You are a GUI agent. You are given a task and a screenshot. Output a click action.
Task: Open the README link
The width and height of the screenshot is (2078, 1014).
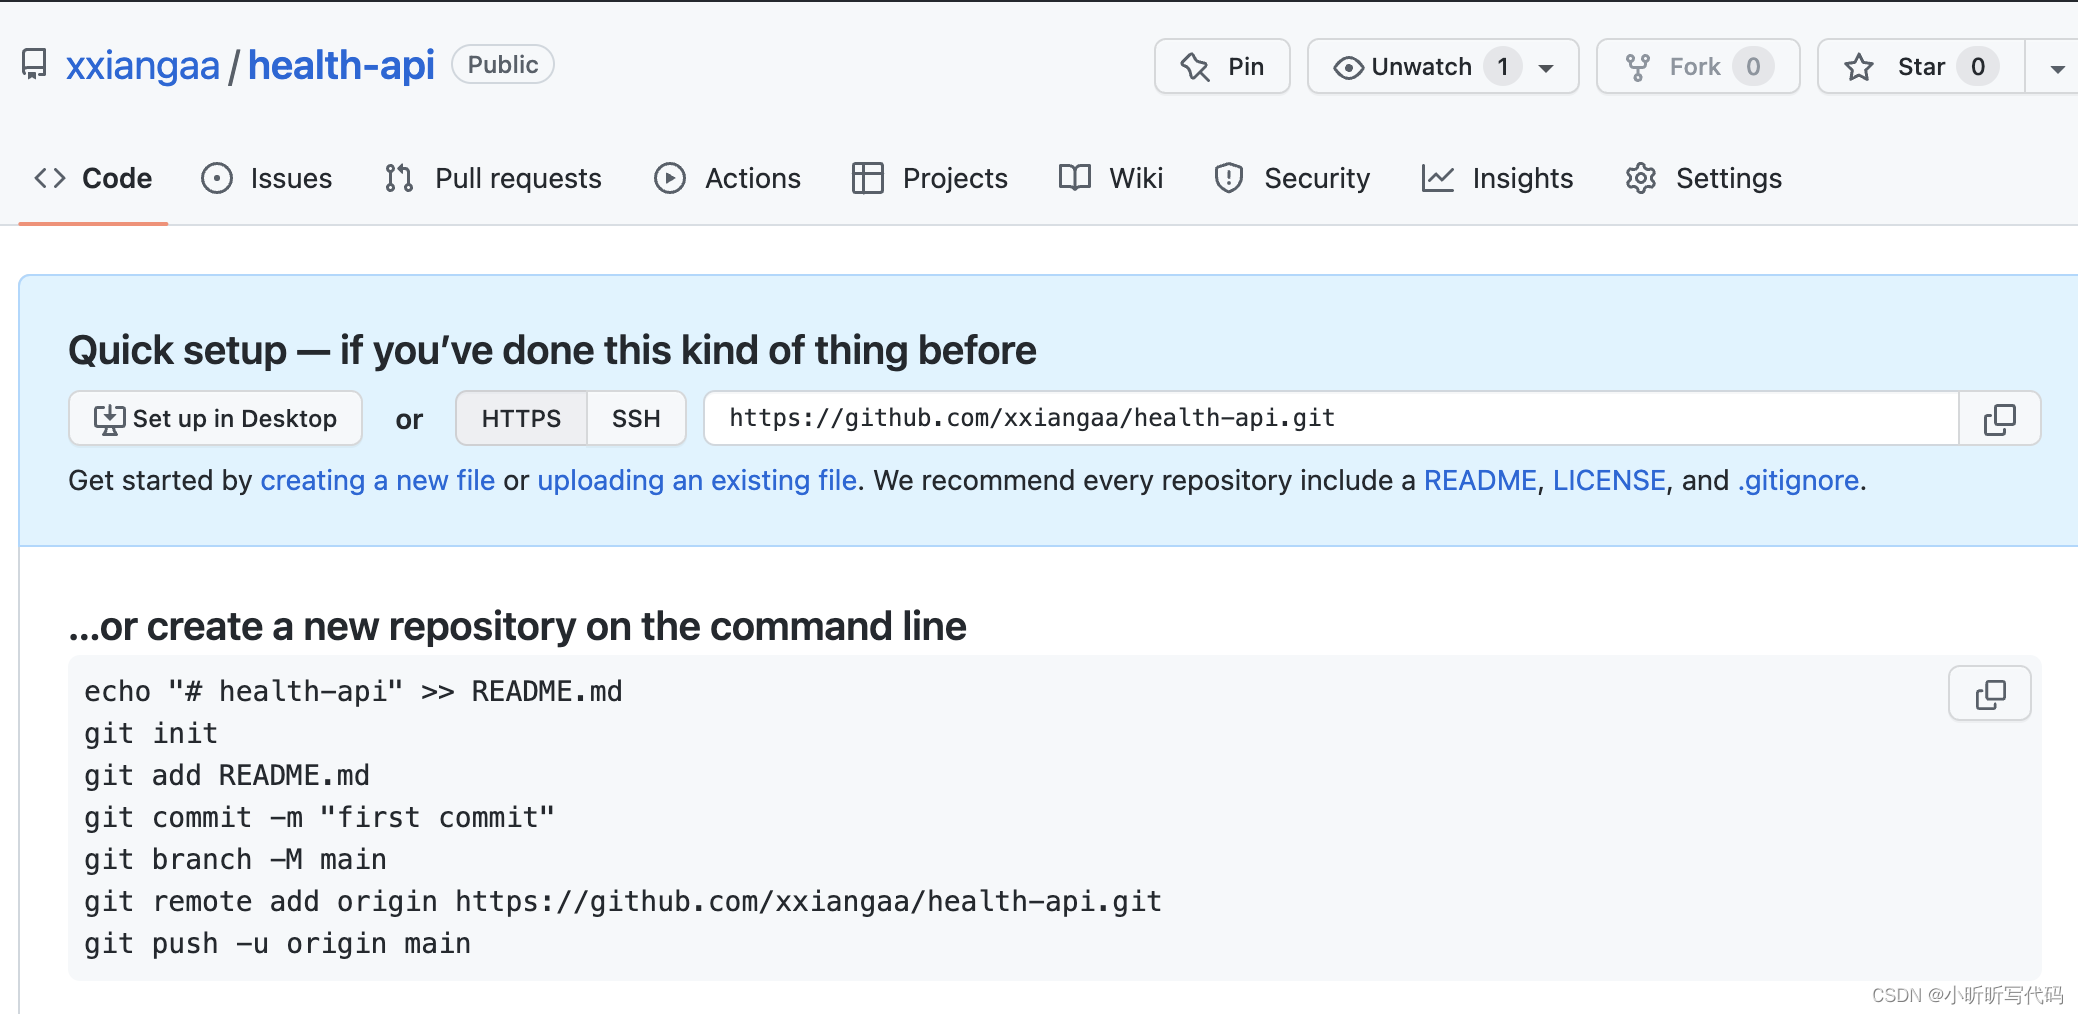pyautogui.click(x=1480, y=480)
